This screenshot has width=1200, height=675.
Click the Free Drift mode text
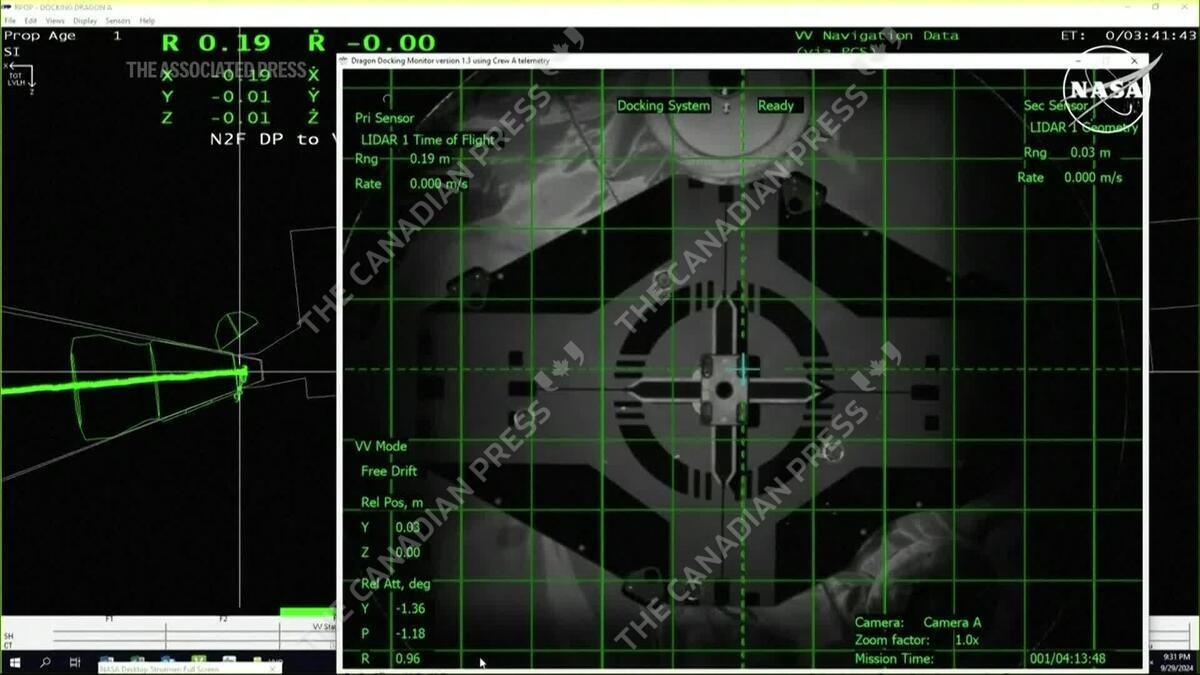coord(389,471)
